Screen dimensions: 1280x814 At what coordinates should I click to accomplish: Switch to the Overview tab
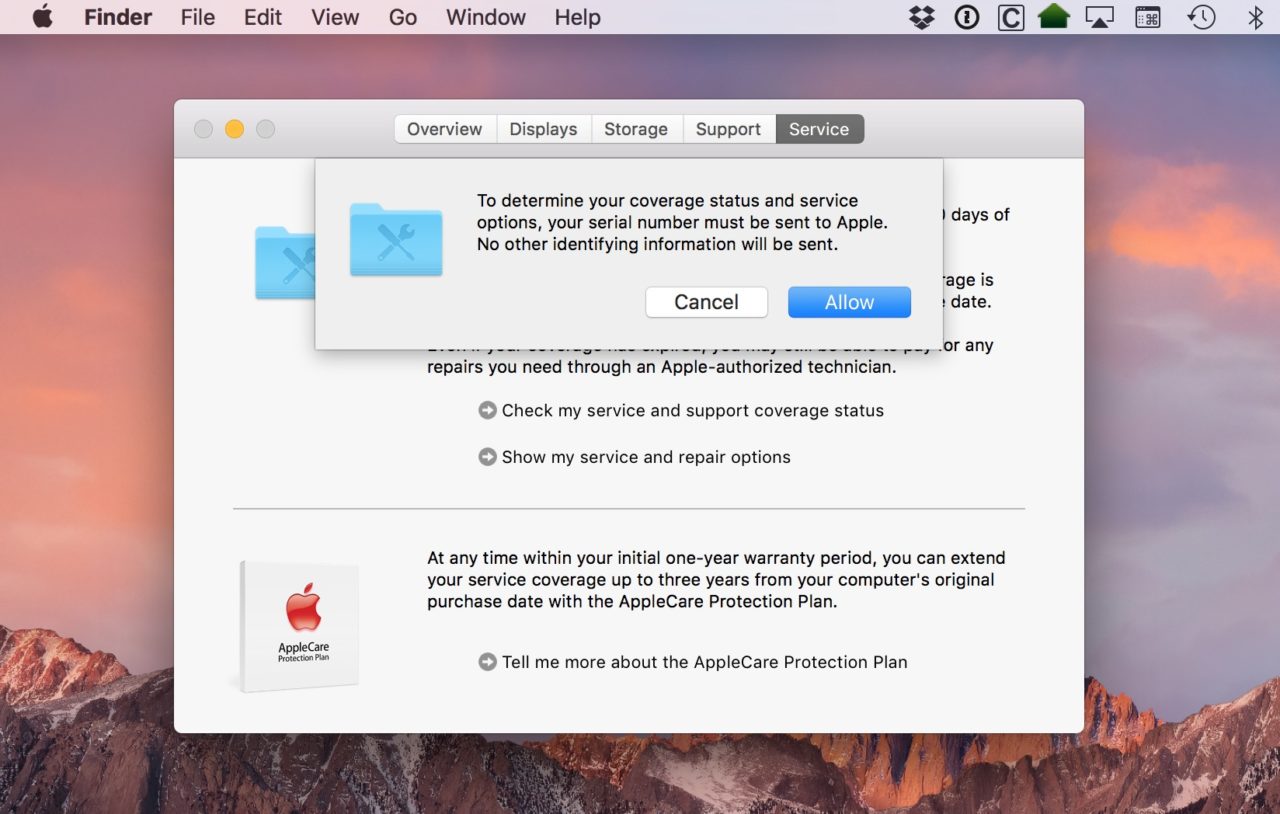pos(444,129)
